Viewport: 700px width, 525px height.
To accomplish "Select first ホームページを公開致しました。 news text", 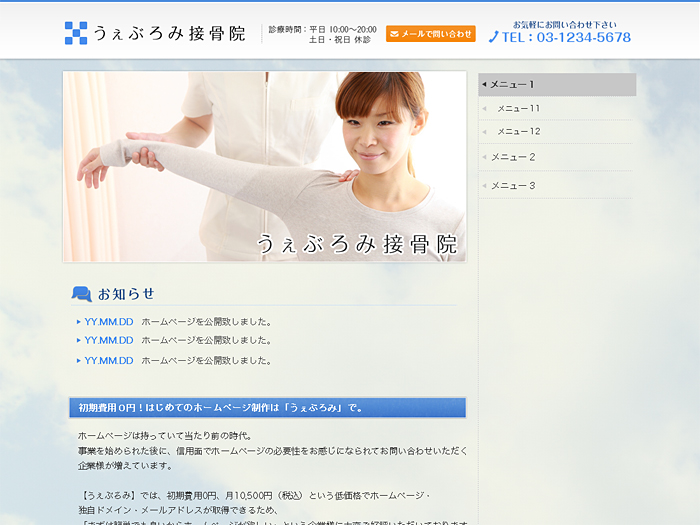I will coord(206,322).
